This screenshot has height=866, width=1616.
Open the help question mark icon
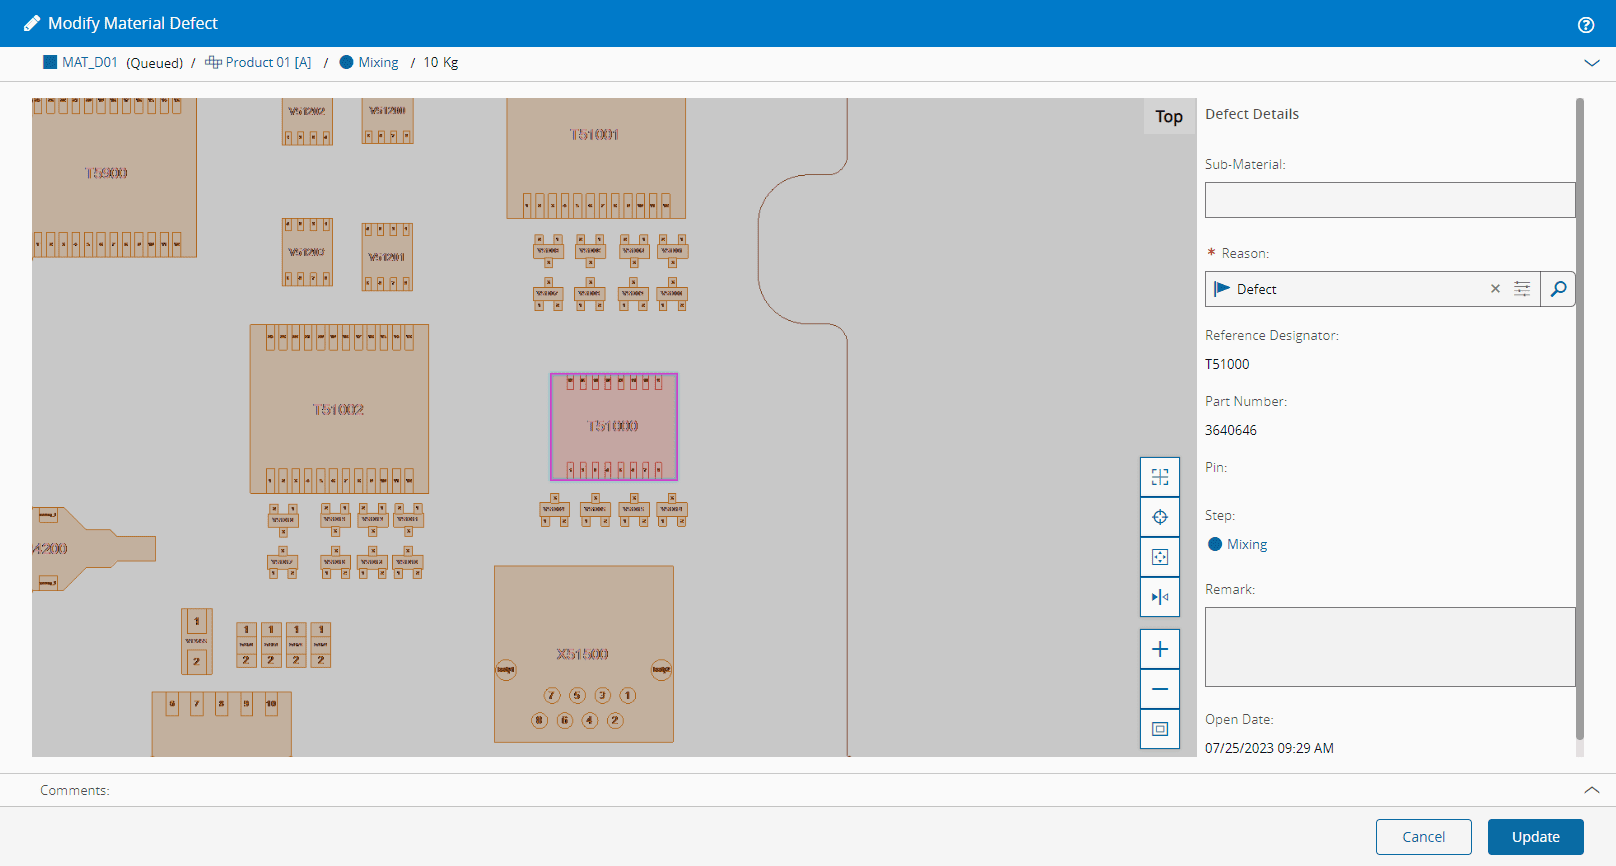click(x=1586, y=25)
